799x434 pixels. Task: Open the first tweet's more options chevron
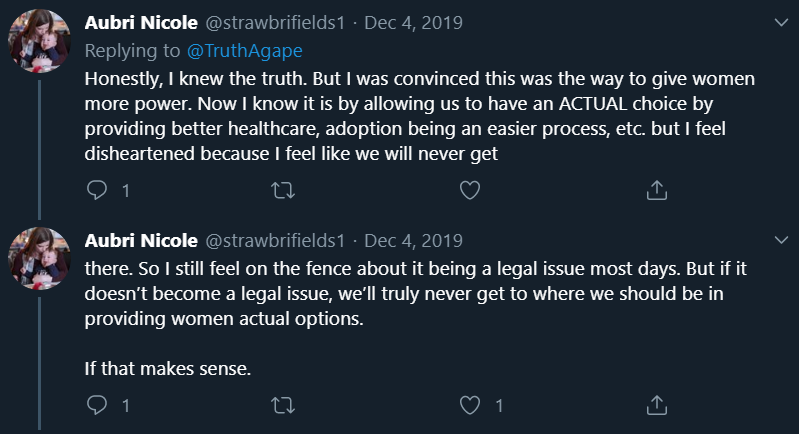(x=779, y=23)
